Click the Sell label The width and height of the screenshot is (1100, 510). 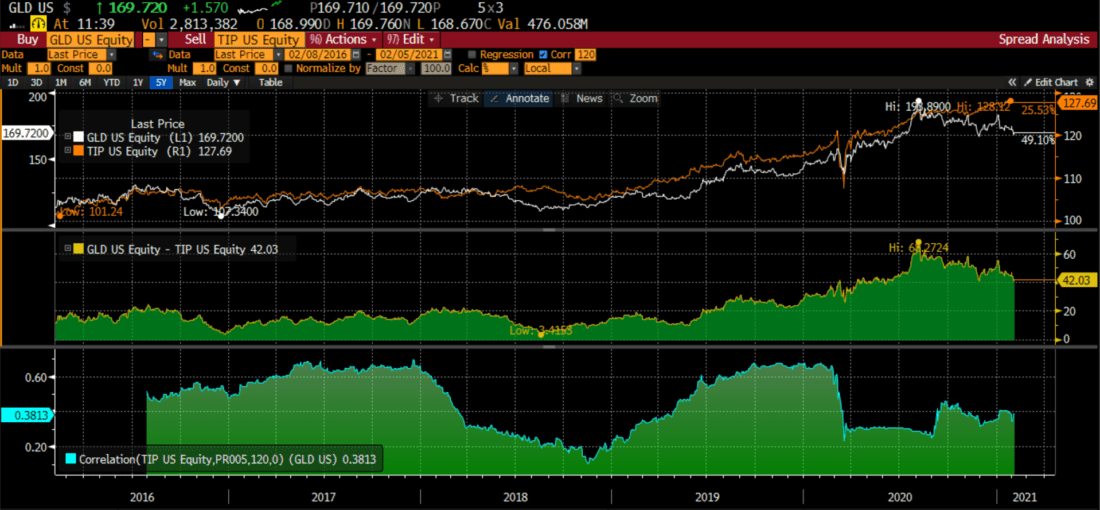(x=195, y=40)
